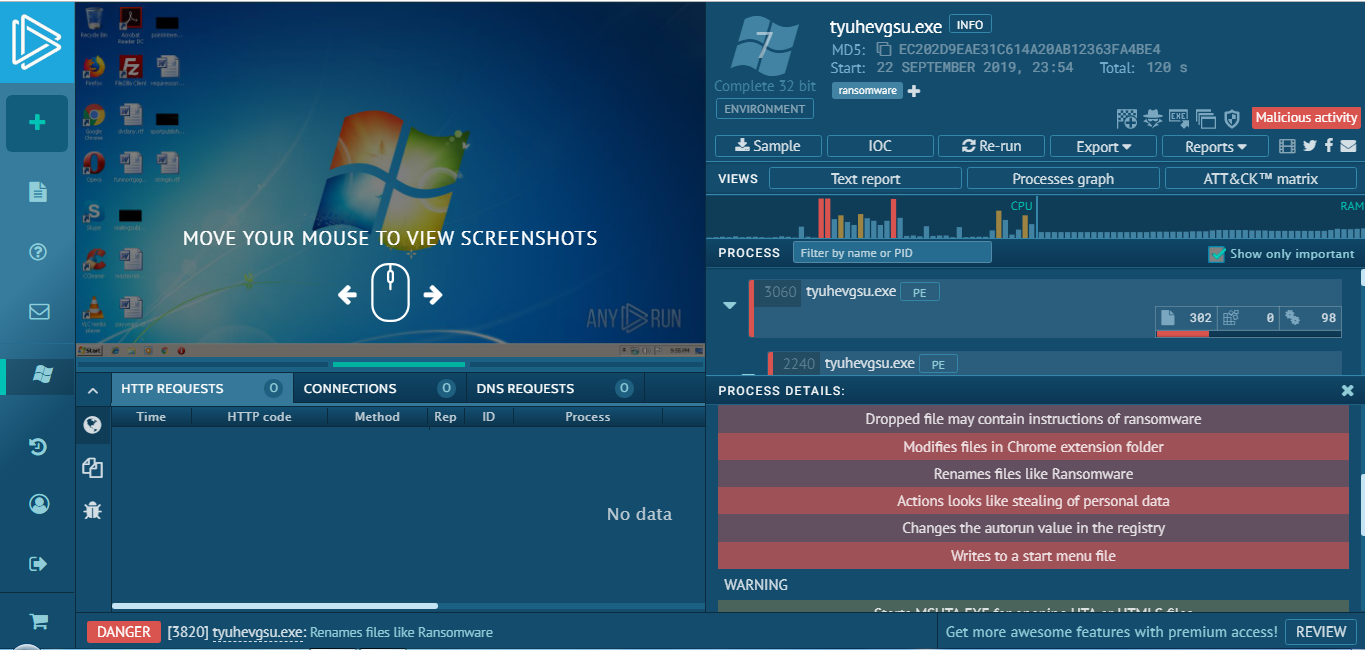1365x650 pixels.
Task: Select process row 2240 tyuhevgsu.exe
Action: pyautogui.click(x=1055, y=363)
